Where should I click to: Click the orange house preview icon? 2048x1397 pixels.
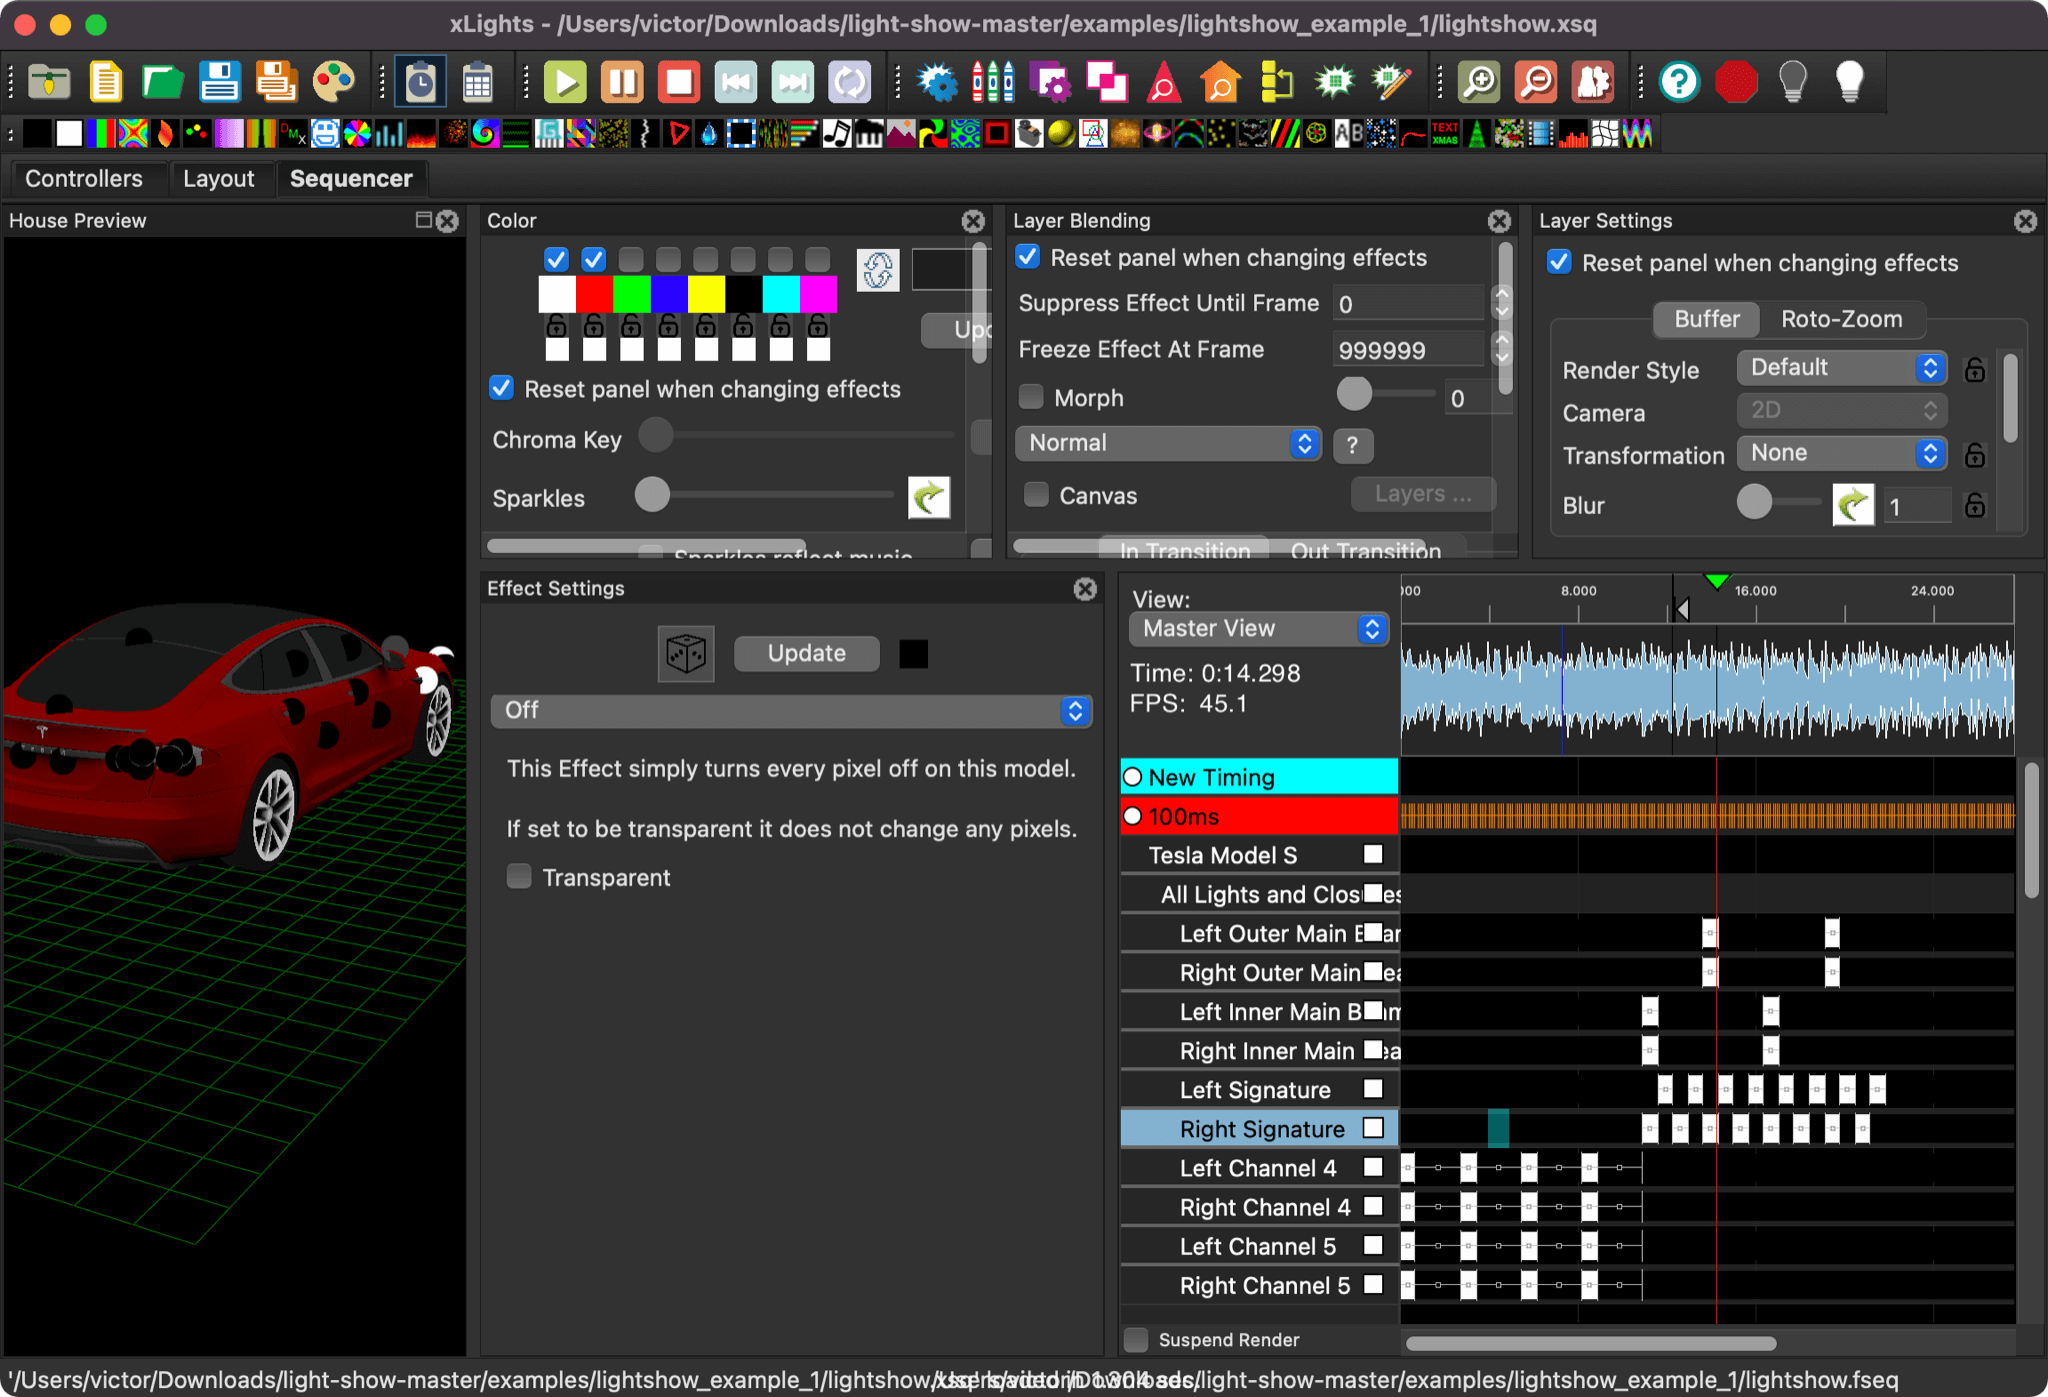1221,82
